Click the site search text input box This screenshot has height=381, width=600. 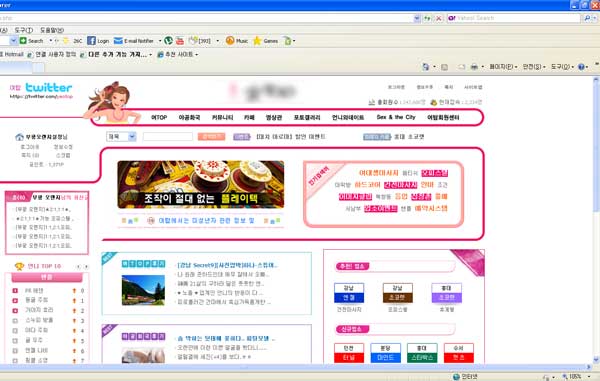(x=168, y=137)
